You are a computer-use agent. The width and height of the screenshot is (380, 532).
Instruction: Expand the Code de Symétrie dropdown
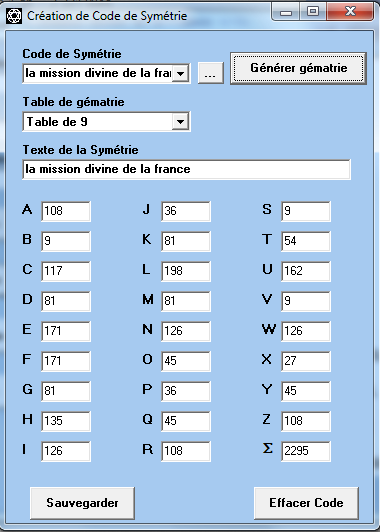tap(180, 73)
